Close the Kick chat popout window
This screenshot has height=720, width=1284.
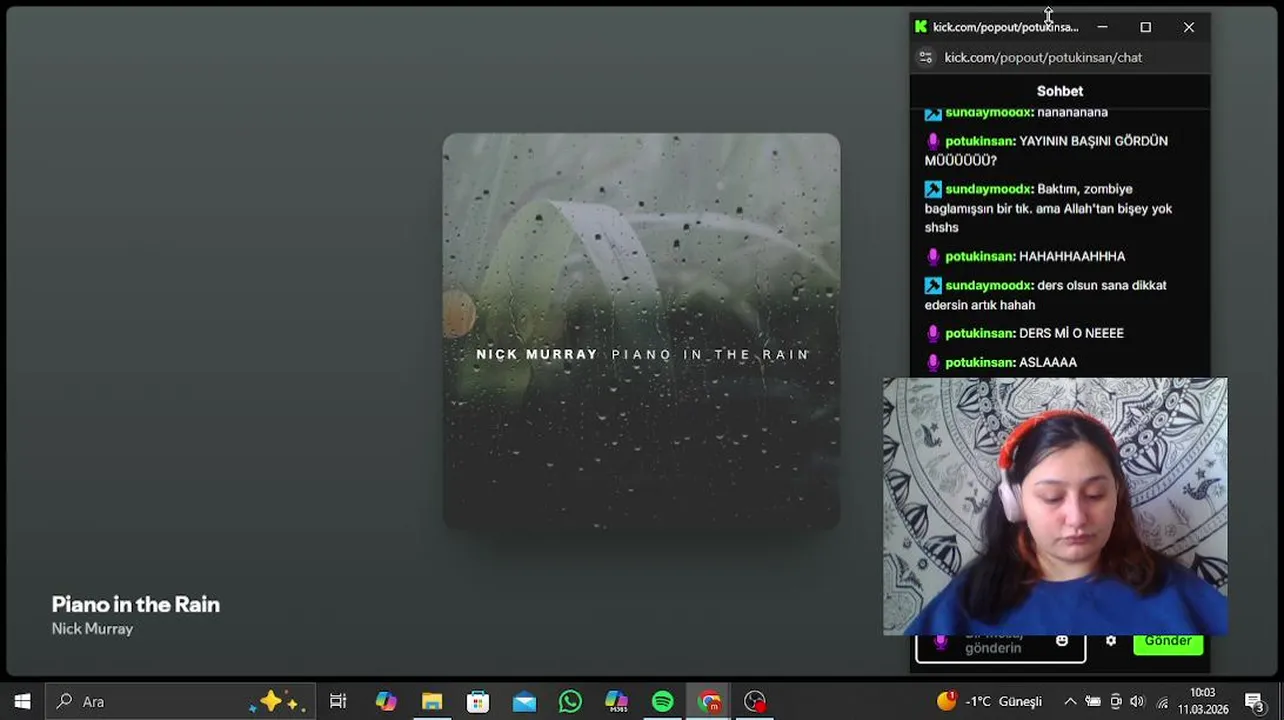[x=1189, y=27]
